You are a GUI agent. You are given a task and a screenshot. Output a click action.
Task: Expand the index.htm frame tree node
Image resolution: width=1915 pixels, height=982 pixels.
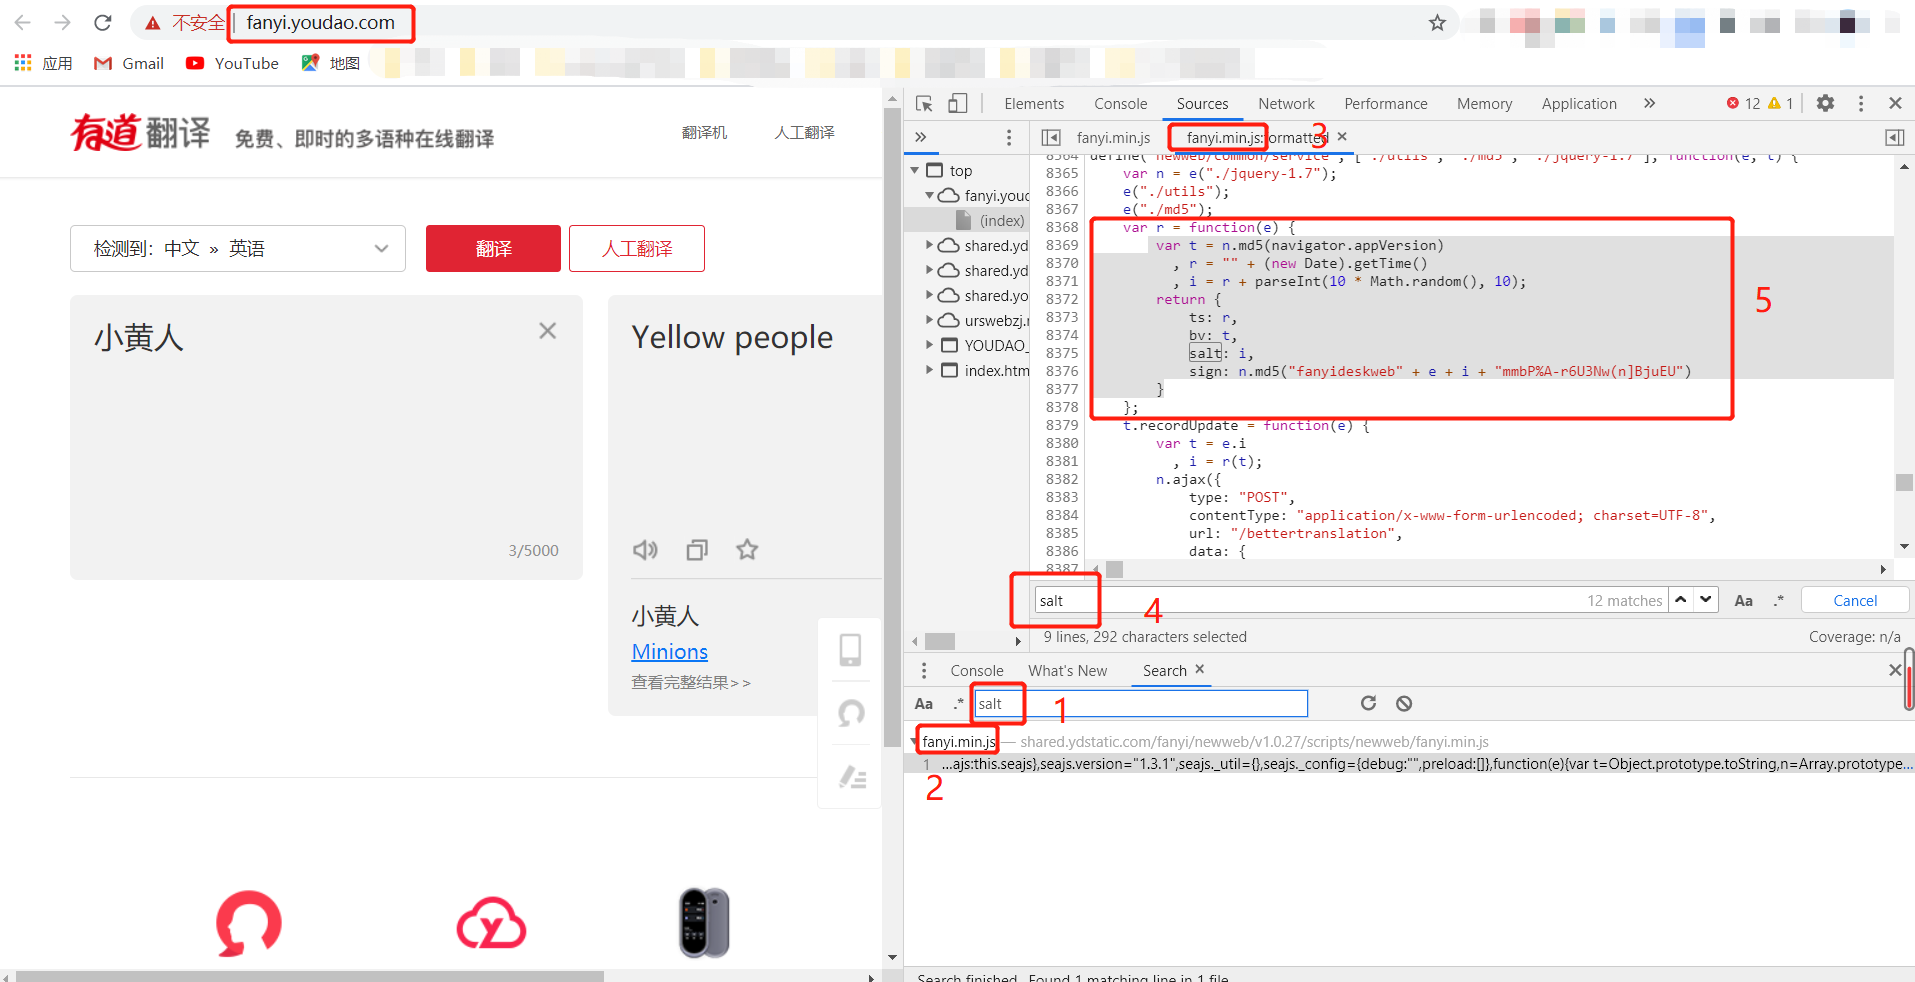(x=929, y=370)
